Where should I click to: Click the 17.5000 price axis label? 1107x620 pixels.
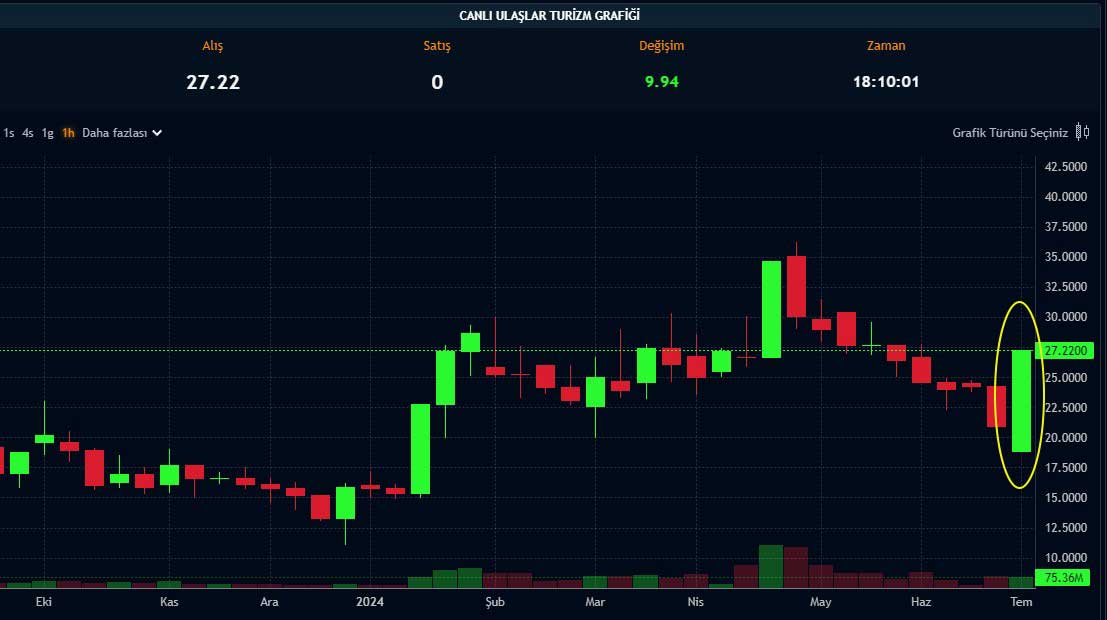[1065, 467]
